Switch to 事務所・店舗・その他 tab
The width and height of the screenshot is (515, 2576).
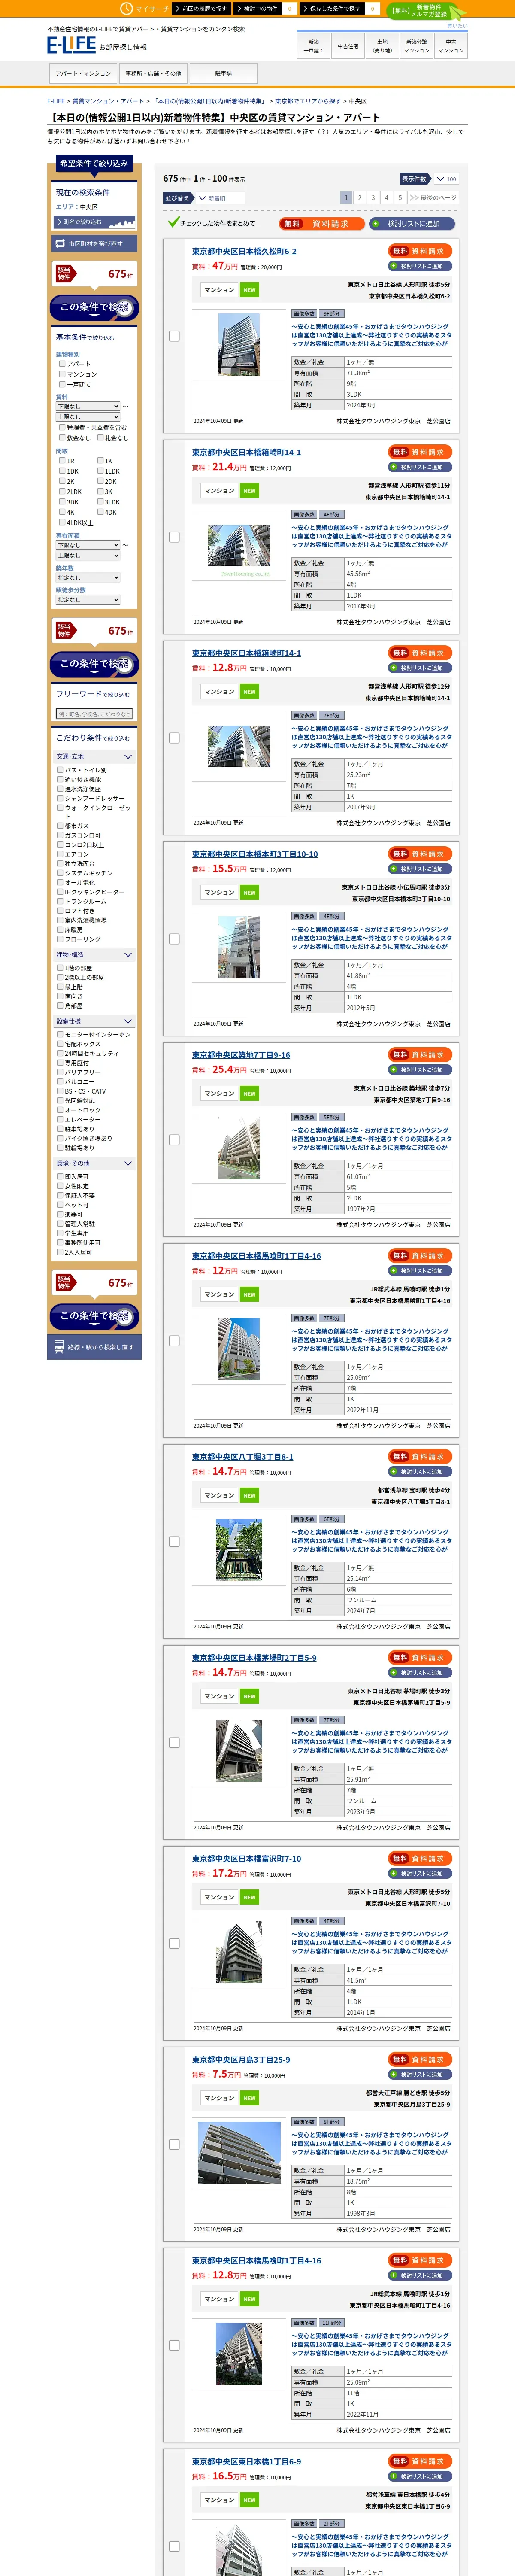(x=153, y=73)
